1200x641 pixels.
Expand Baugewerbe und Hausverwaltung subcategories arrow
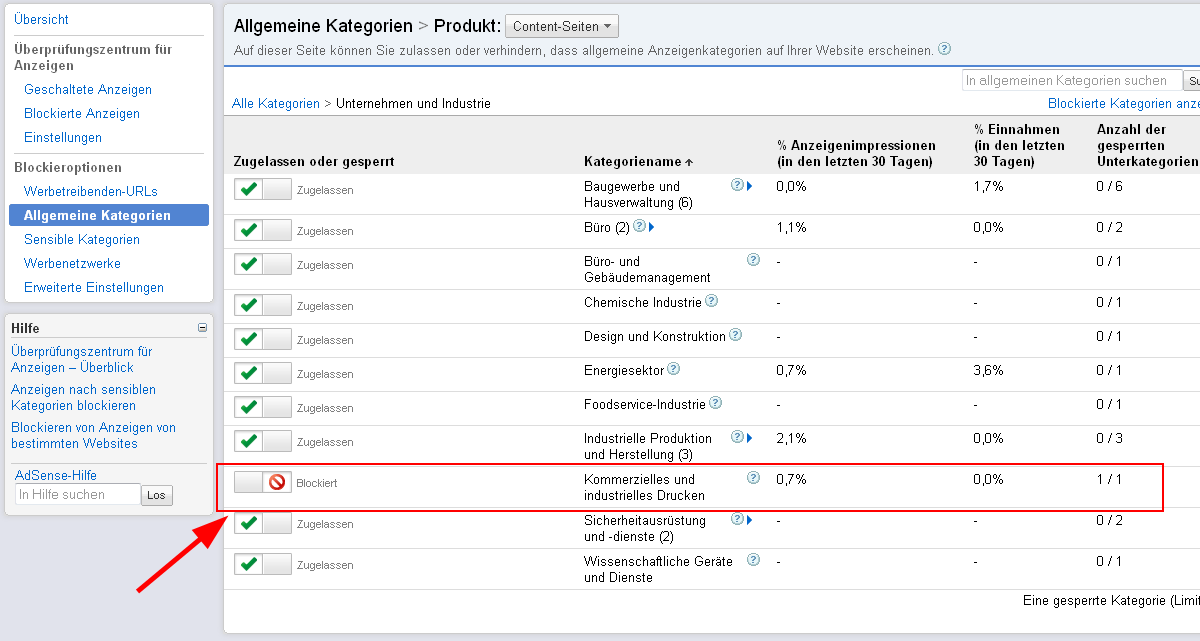(x=749, y=185)
